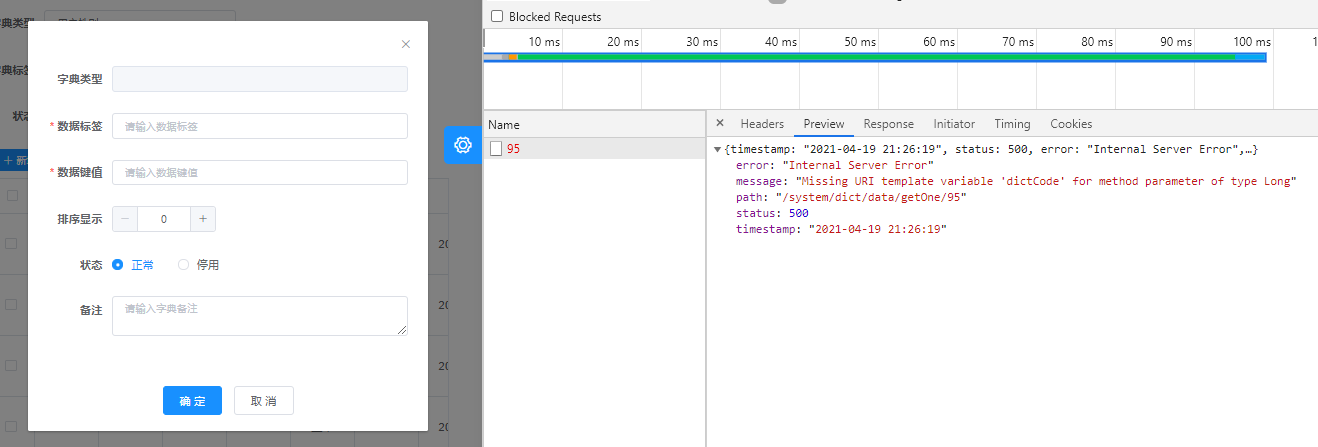Switch to the Response tab
1318x447 pixels.
(889, 124)
